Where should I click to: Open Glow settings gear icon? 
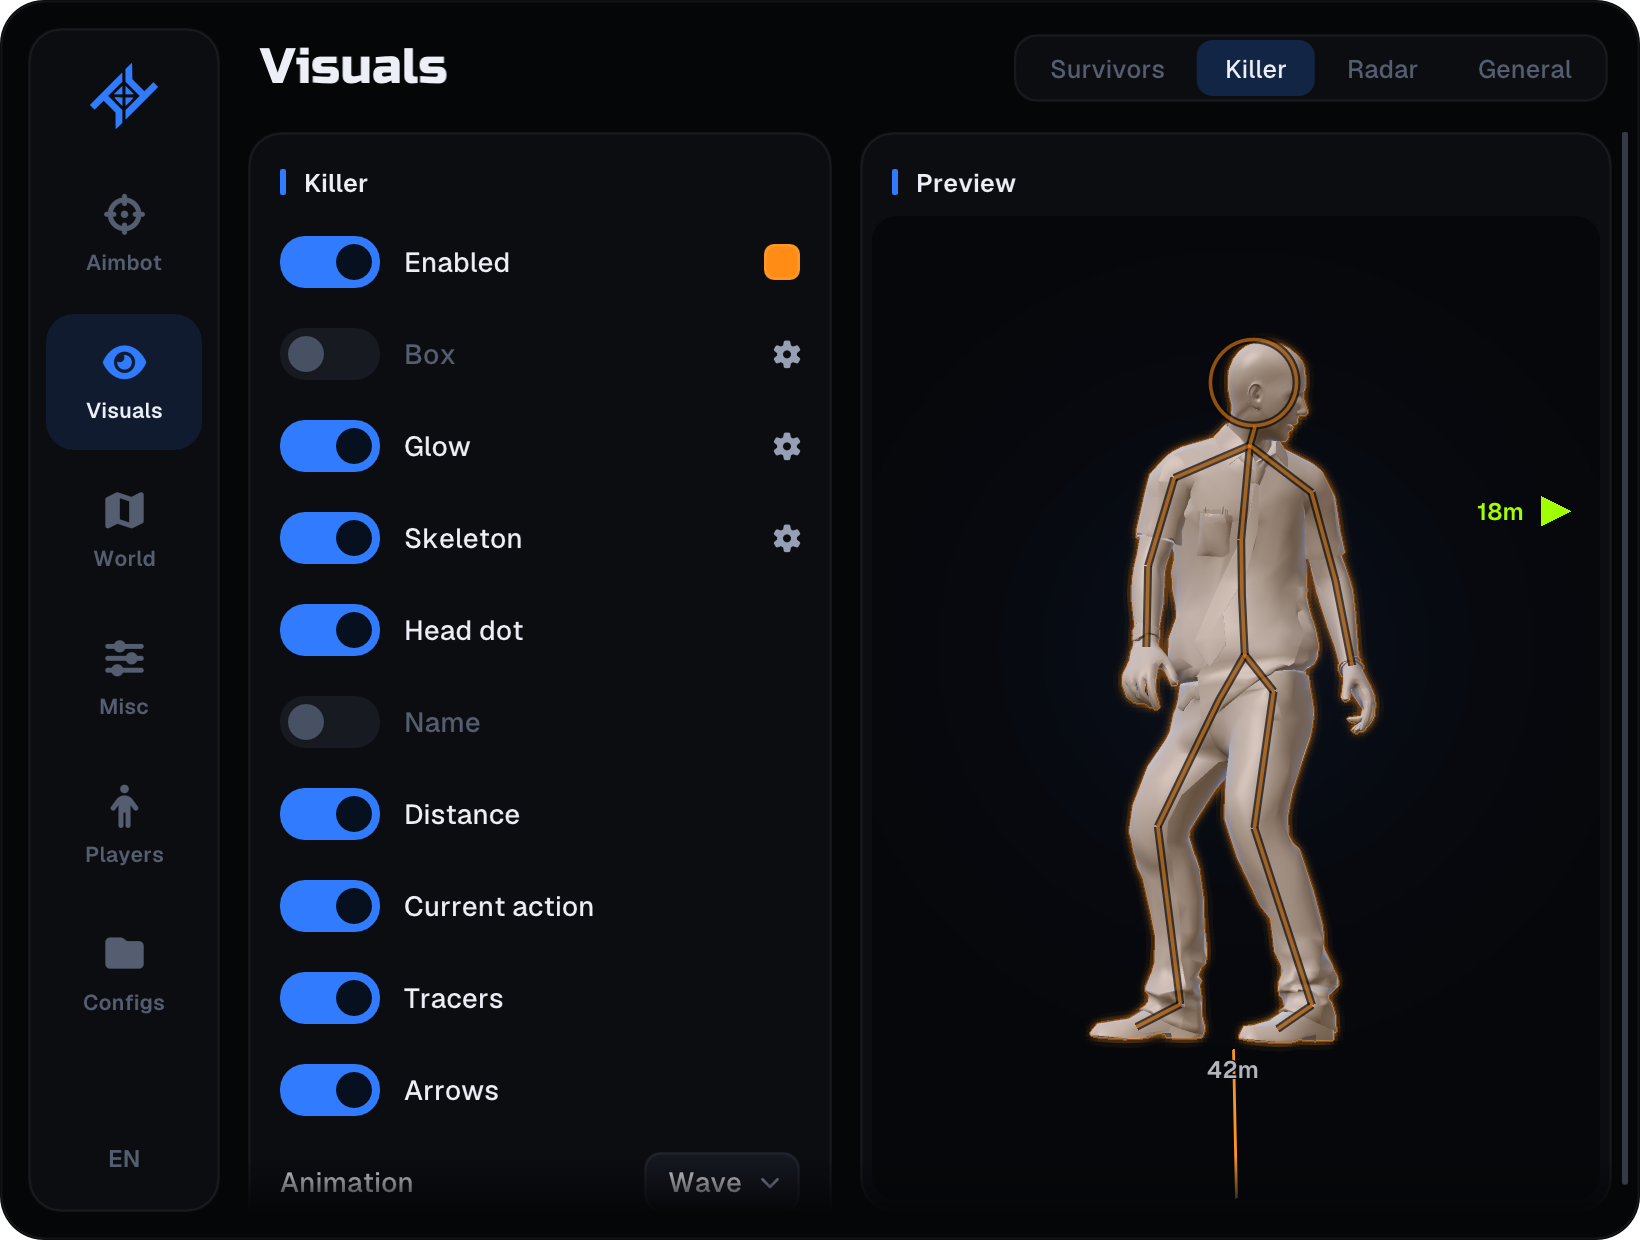click(x=787, y=446)
